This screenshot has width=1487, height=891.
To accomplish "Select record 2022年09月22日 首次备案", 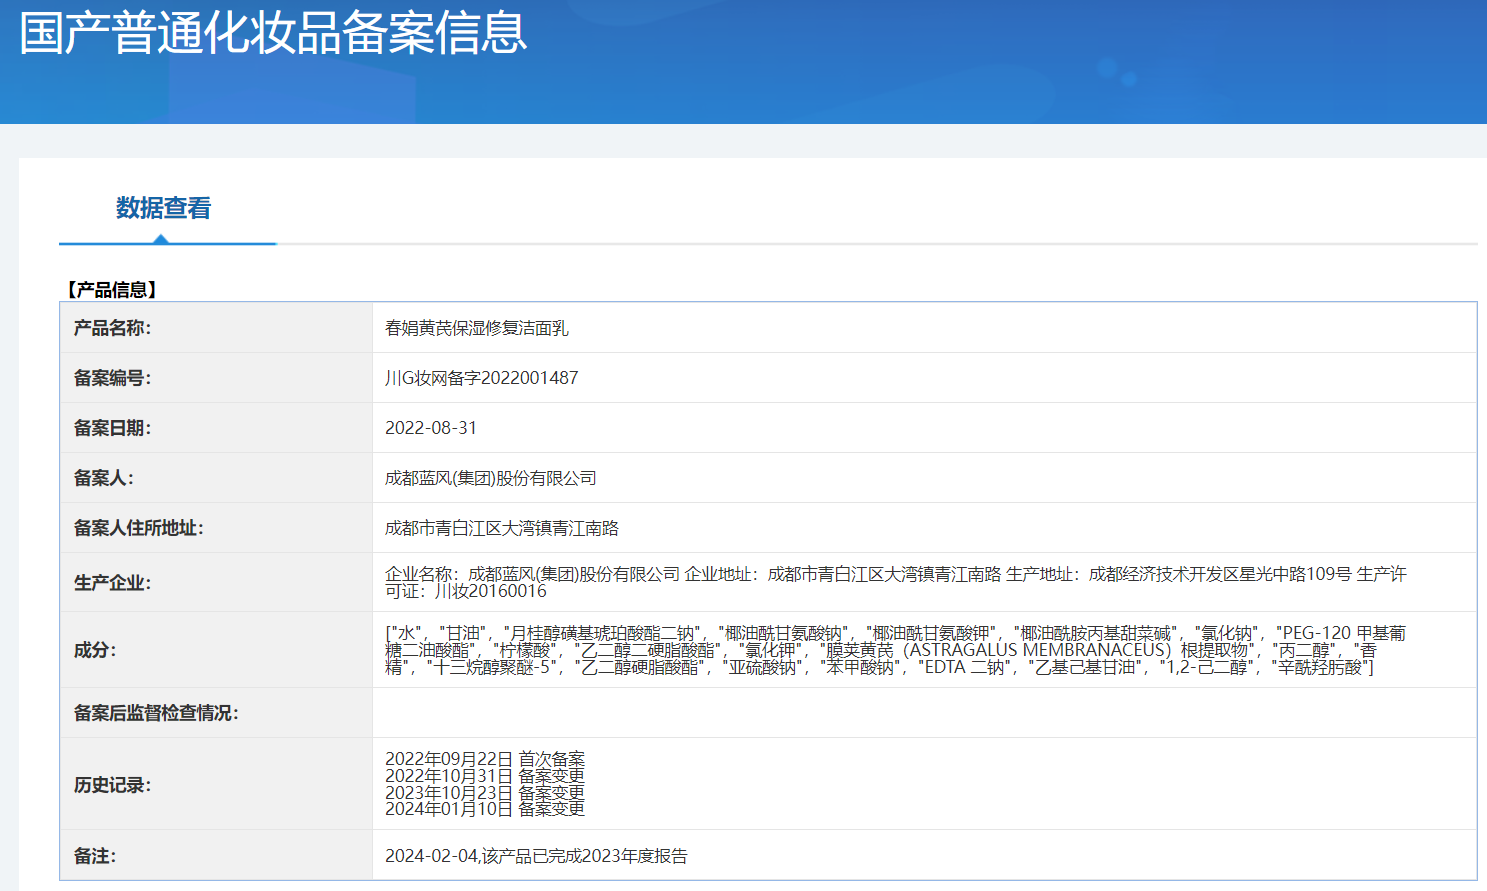I will point(485,759).
